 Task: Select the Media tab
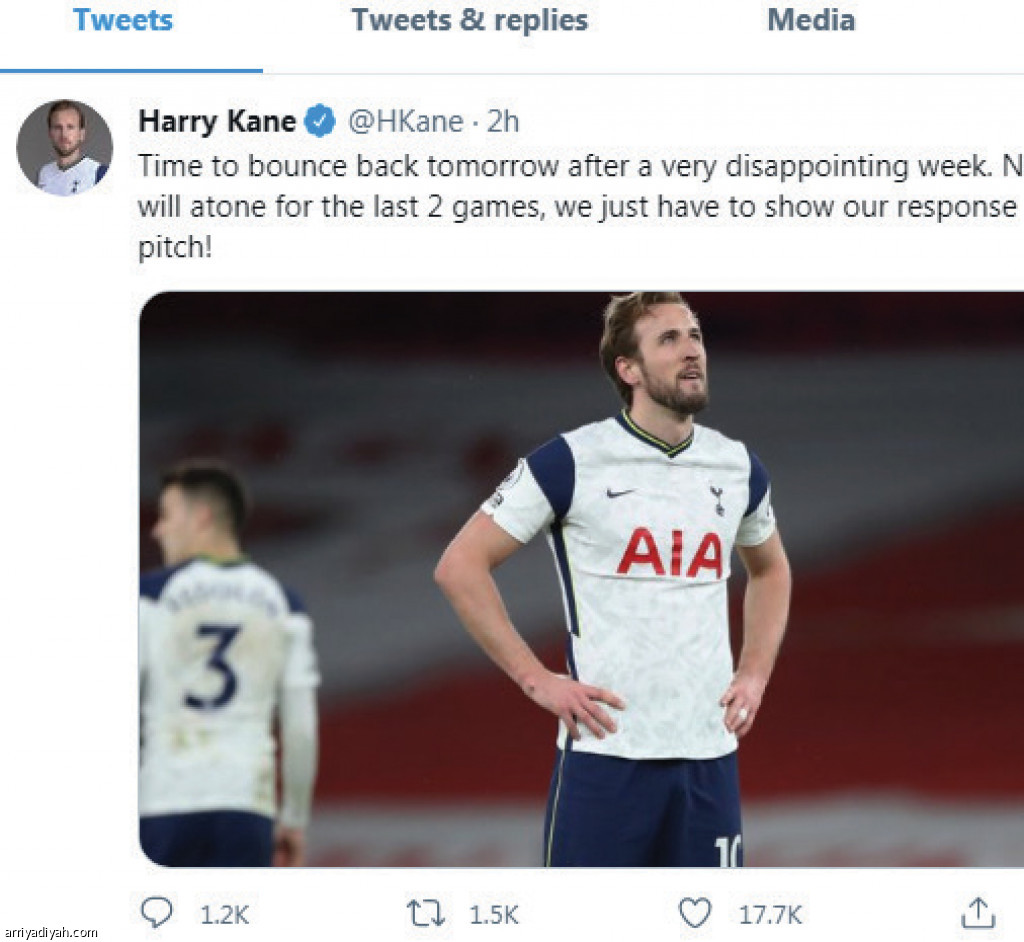coord(810,20)
